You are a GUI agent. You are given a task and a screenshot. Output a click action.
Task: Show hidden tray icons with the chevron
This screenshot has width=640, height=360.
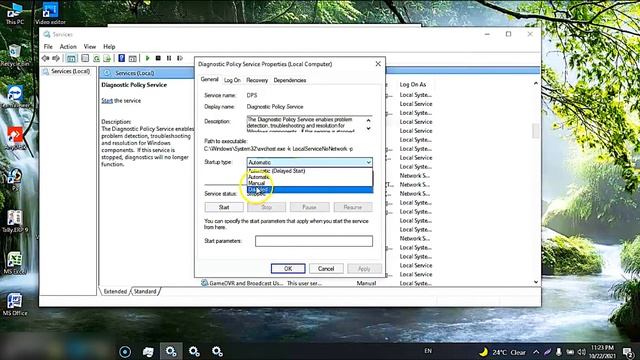536,352
